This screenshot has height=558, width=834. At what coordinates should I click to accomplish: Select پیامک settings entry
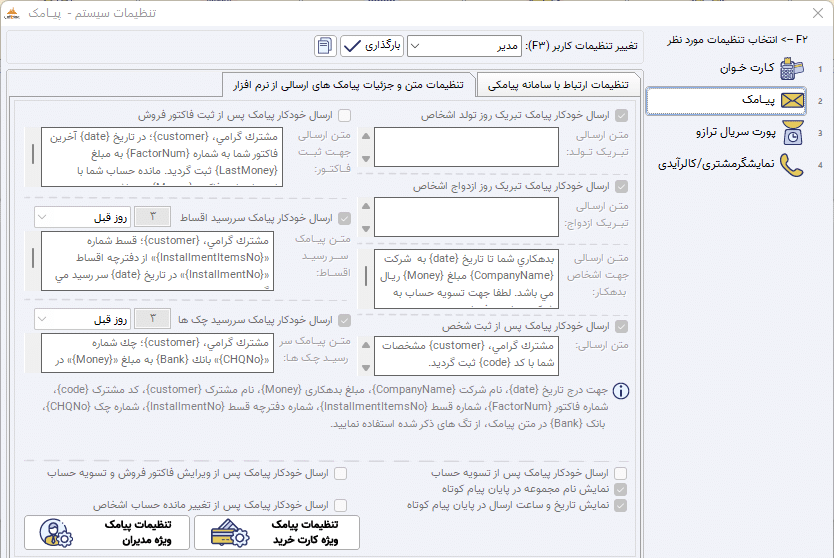click(x=725, y=101)
